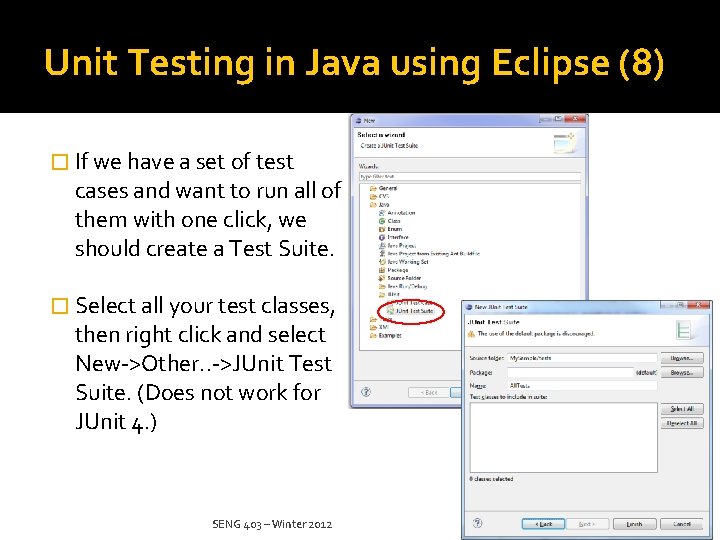
Task: Click Java Project from Existing Ant Buildfile icon
Action: (382, 253)
